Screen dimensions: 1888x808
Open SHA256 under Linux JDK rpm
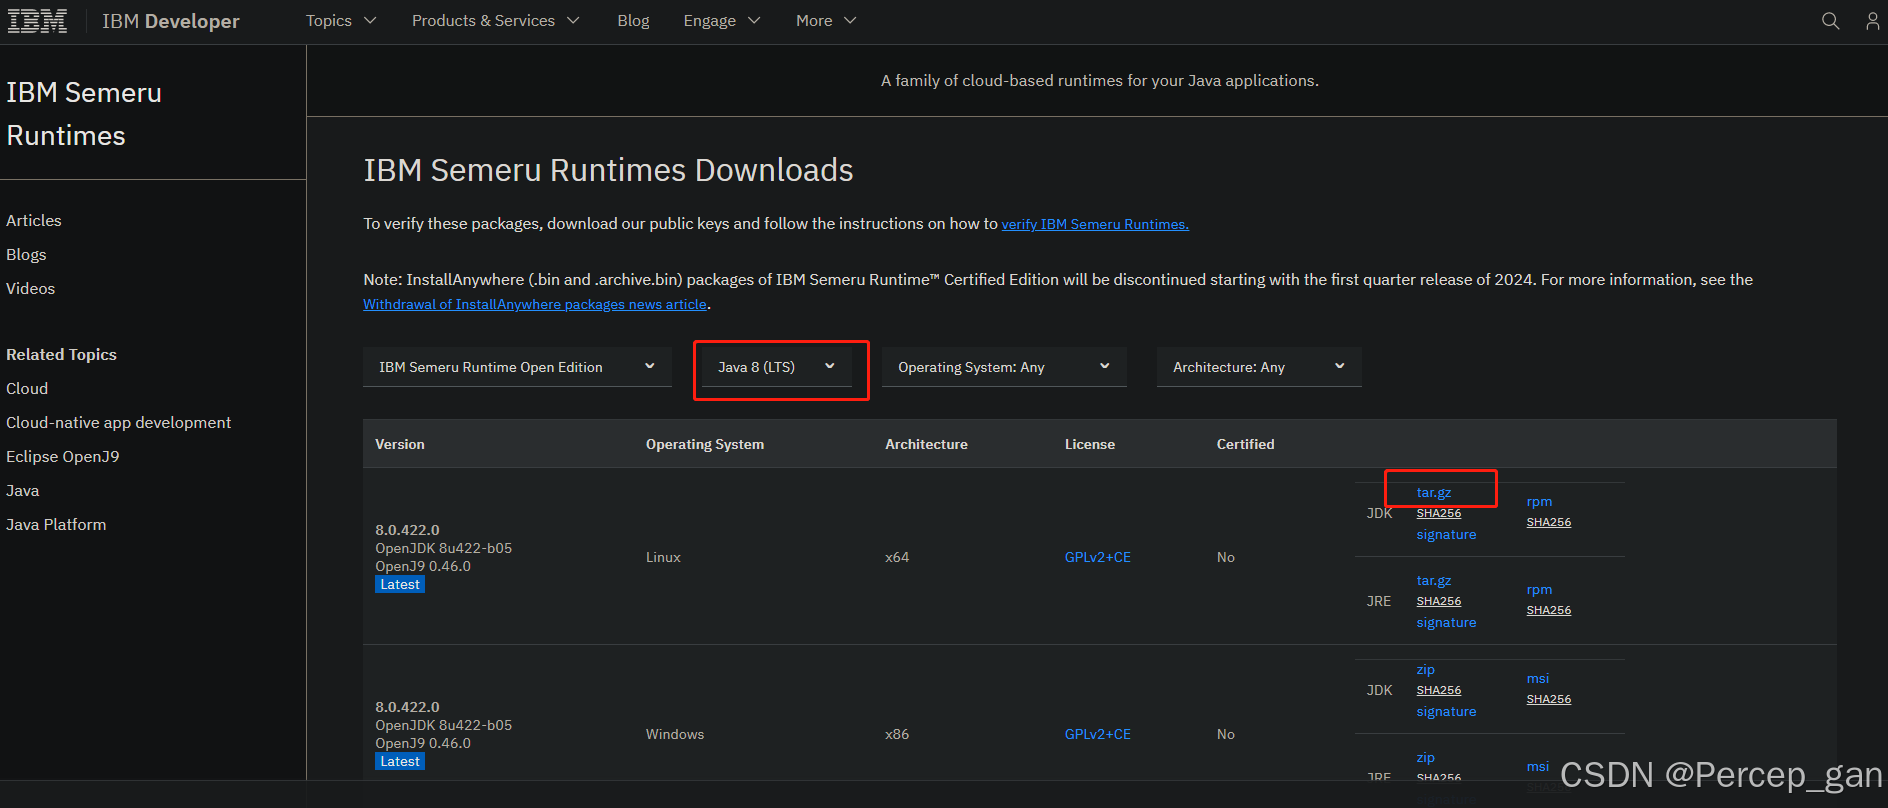pyautogui.click(x=1549, y=522)
